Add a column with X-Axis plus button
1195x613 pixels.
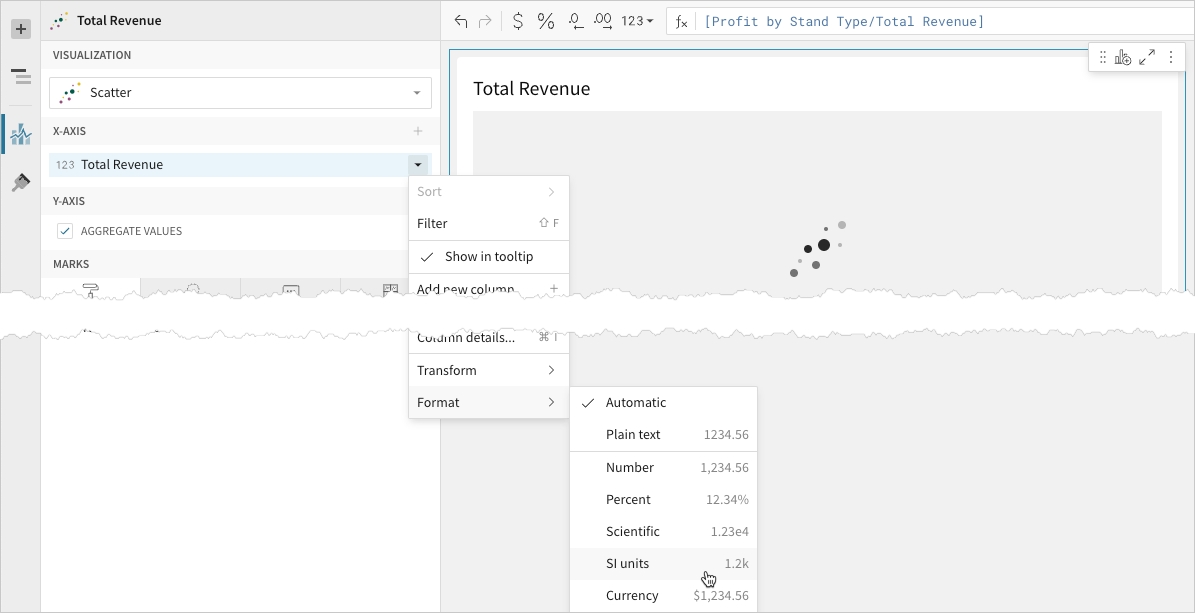point(418,131)
